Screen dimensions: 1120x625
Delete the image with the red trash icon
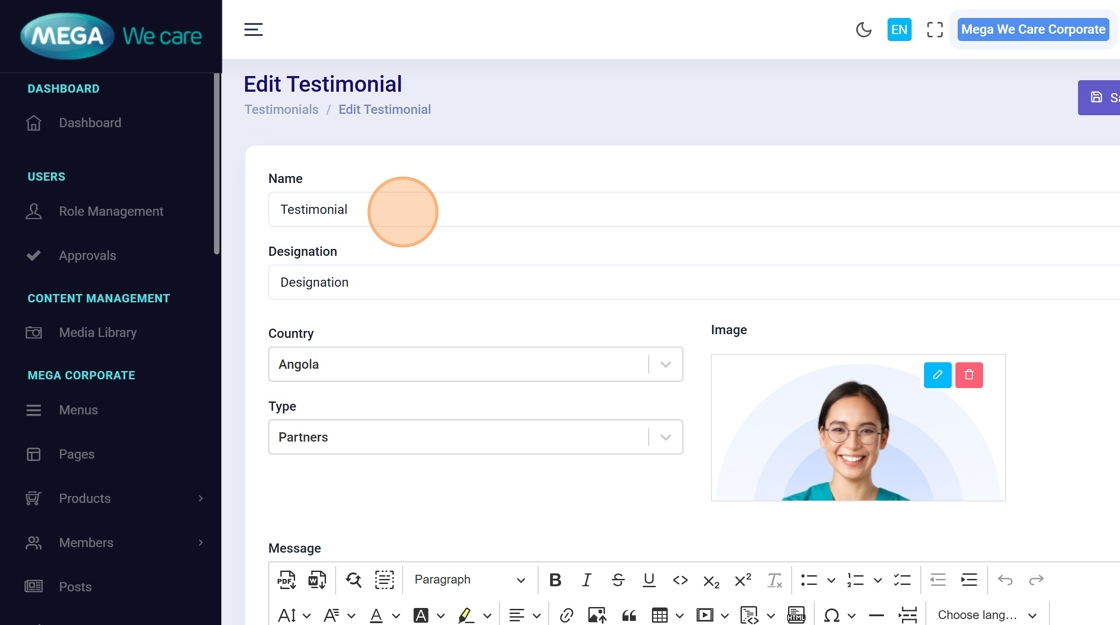coord(969,375)
